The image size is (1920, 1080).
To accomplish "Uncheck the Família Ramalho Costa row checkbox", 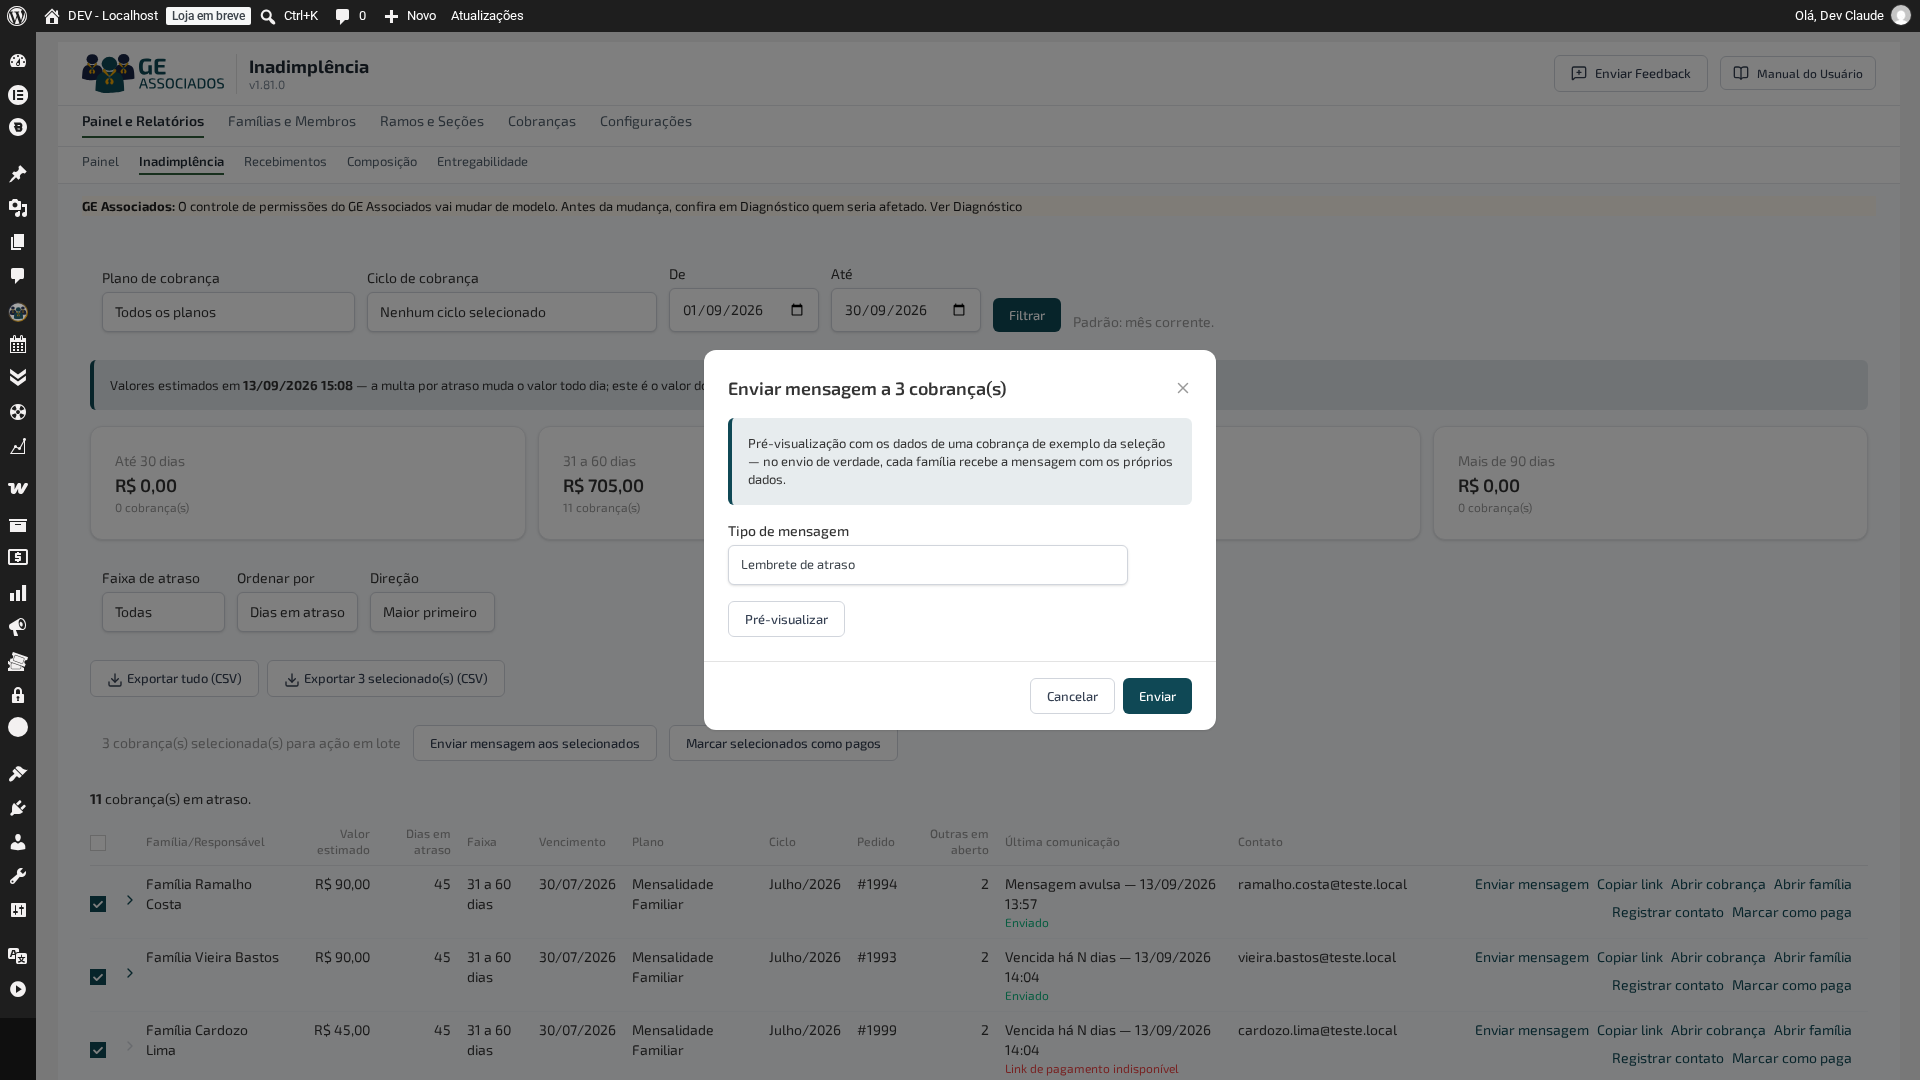I will tap(98, 904).
